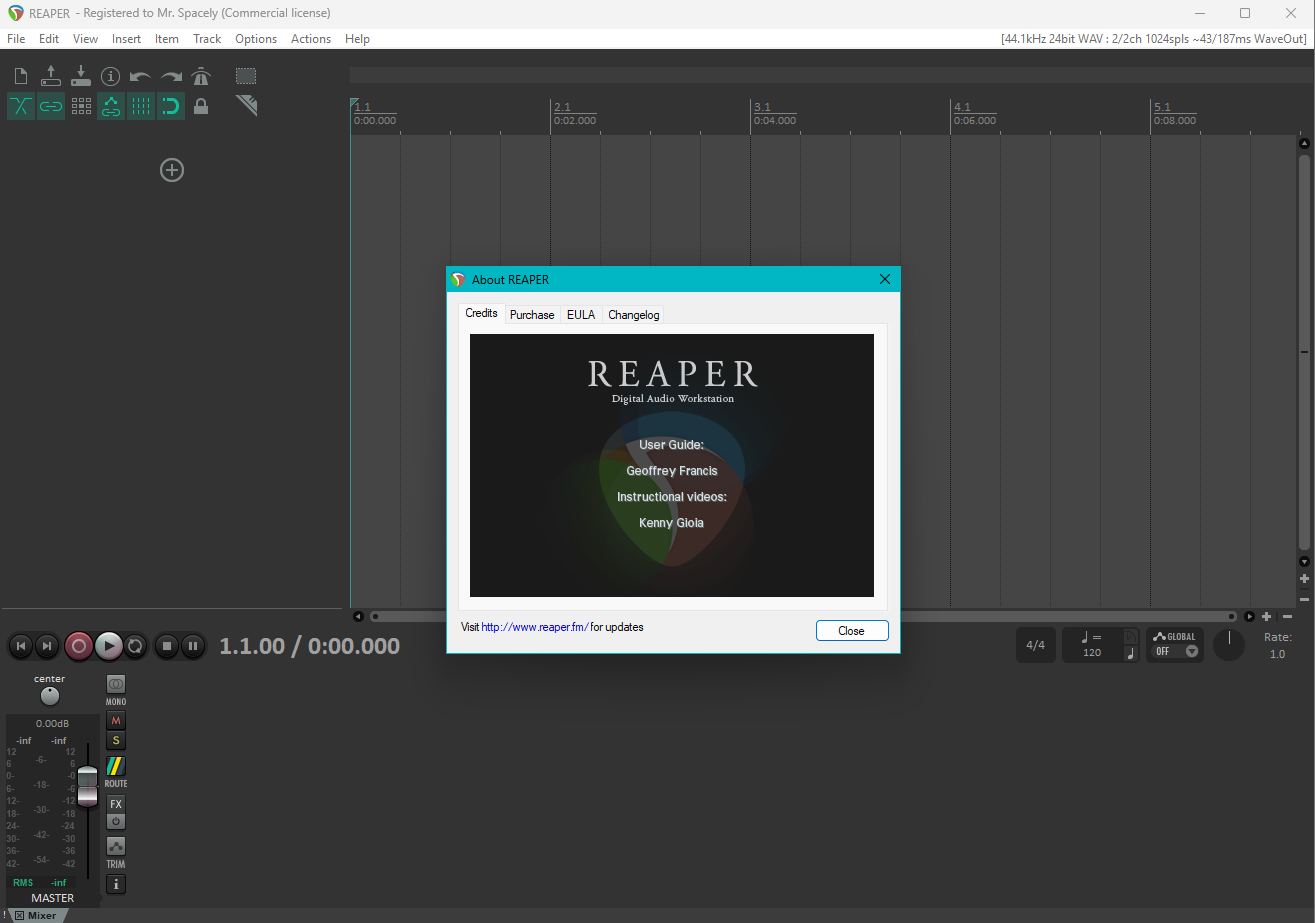The height and width of the screenshot is (923, 1315).
Task: Toggle the repeat loop button
Action: (136, 646)
